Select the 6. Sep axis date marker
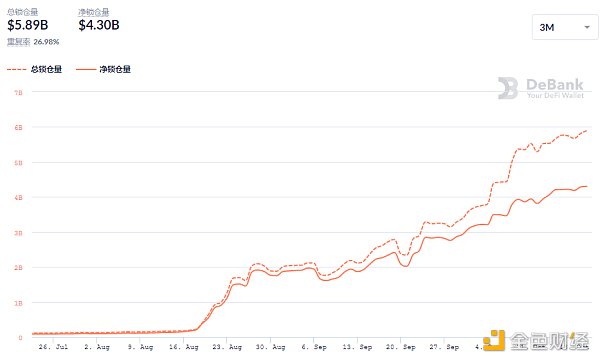The image size is (600, 362). point(314,347)
